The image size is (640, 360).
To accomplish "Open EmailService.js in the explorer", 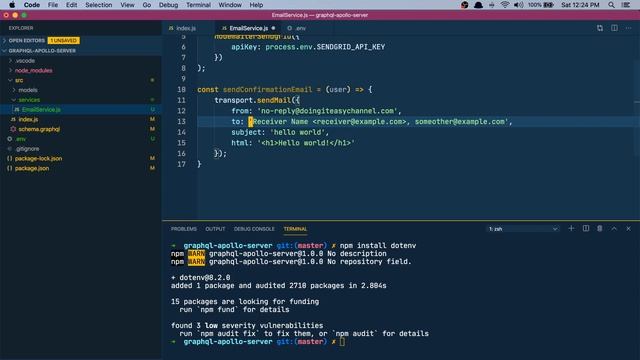I will point(41,109).
